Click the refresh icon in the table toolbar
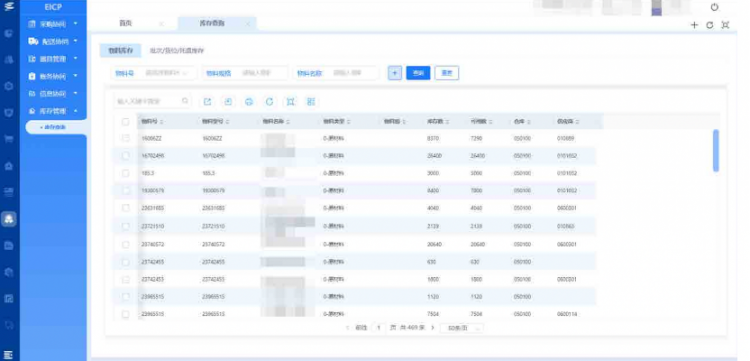750x361 pixels. [270, 101]
